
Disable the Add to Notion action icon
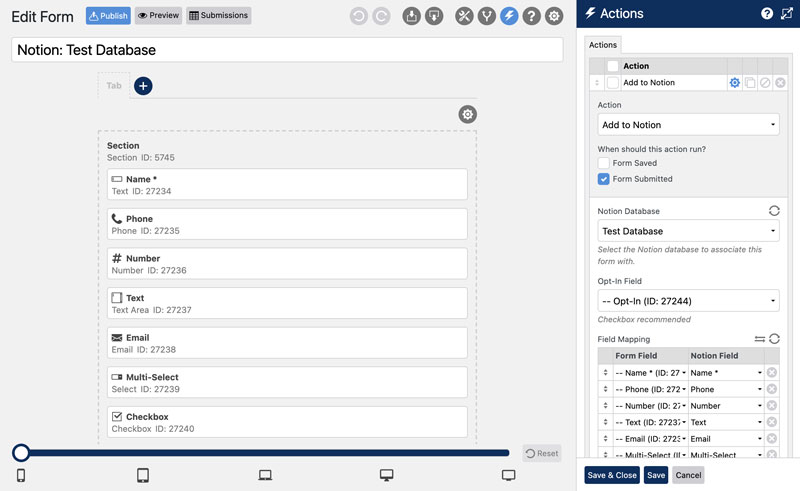(765, 83)
